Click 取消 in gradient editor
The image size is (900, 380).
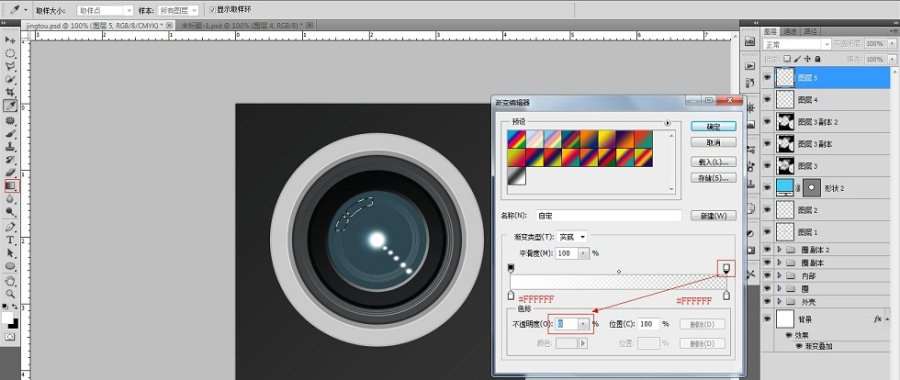point(713,142)
